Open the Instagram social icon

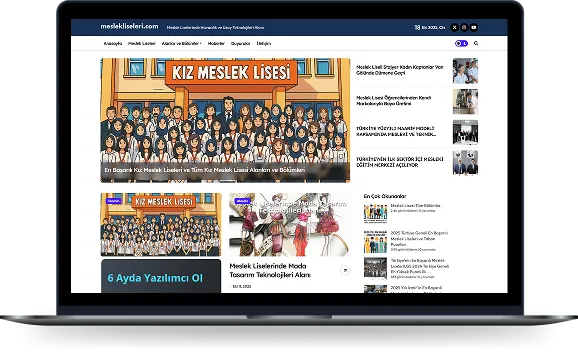pyautogui.click(x=464, y=27)
